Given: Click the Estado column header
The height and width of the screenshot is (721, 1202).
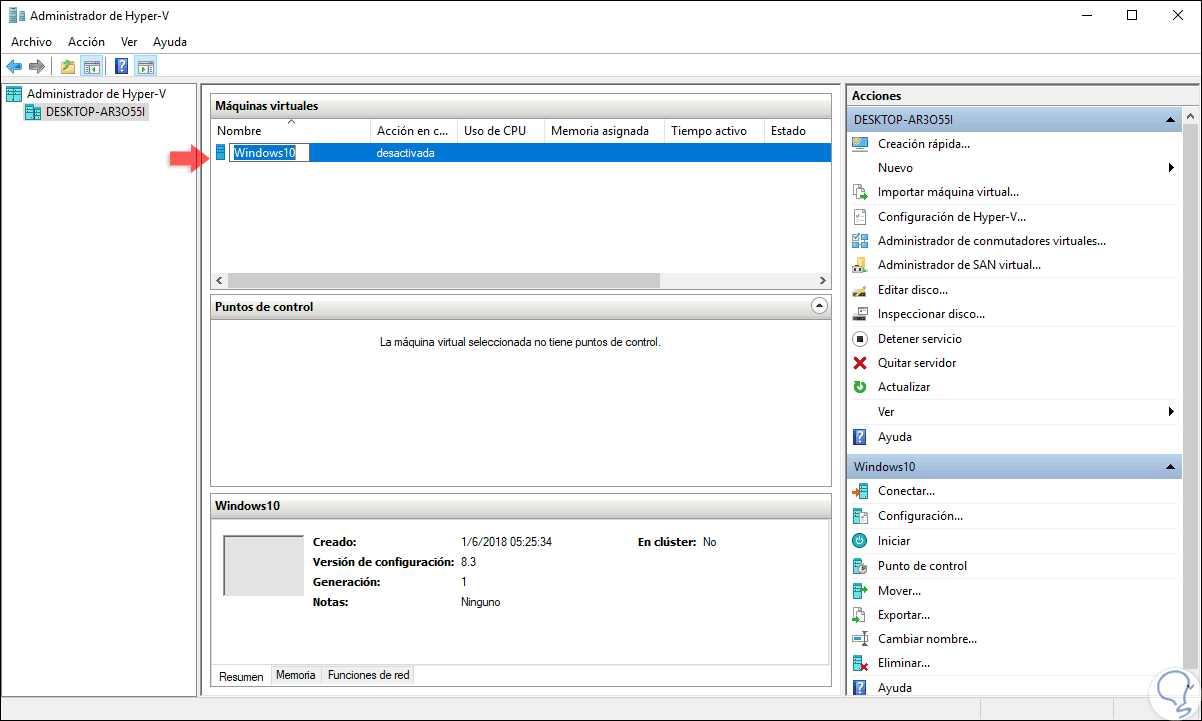Looking at the screenshot, I should (x=798, y=131).
